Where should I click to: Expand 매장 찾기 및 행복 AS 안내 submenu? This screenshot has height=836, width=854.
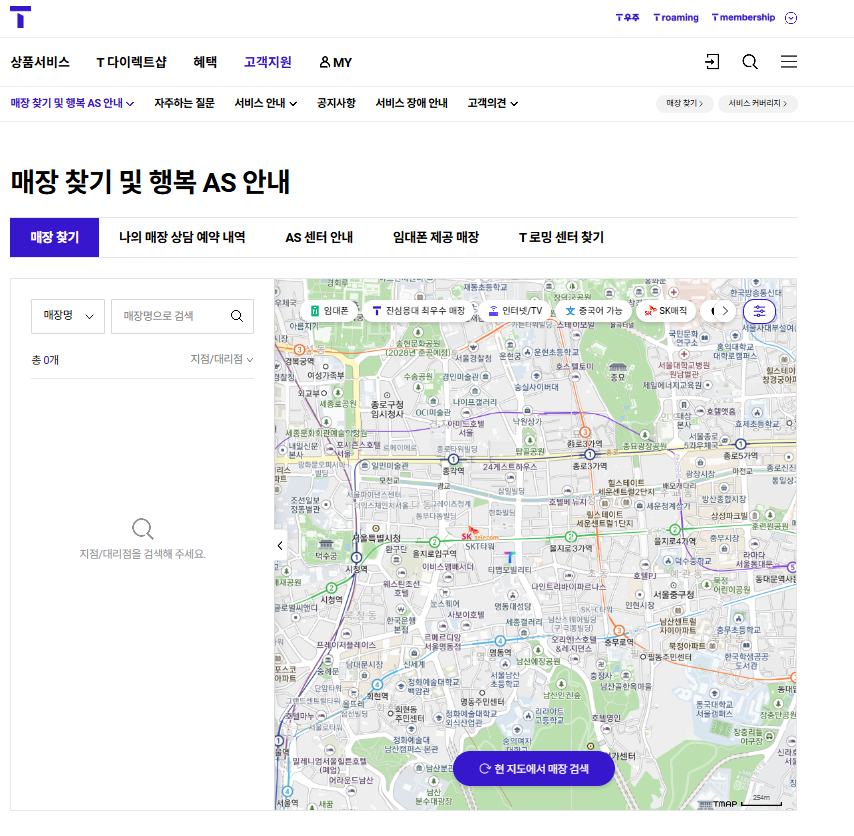[x=72, y=103]
